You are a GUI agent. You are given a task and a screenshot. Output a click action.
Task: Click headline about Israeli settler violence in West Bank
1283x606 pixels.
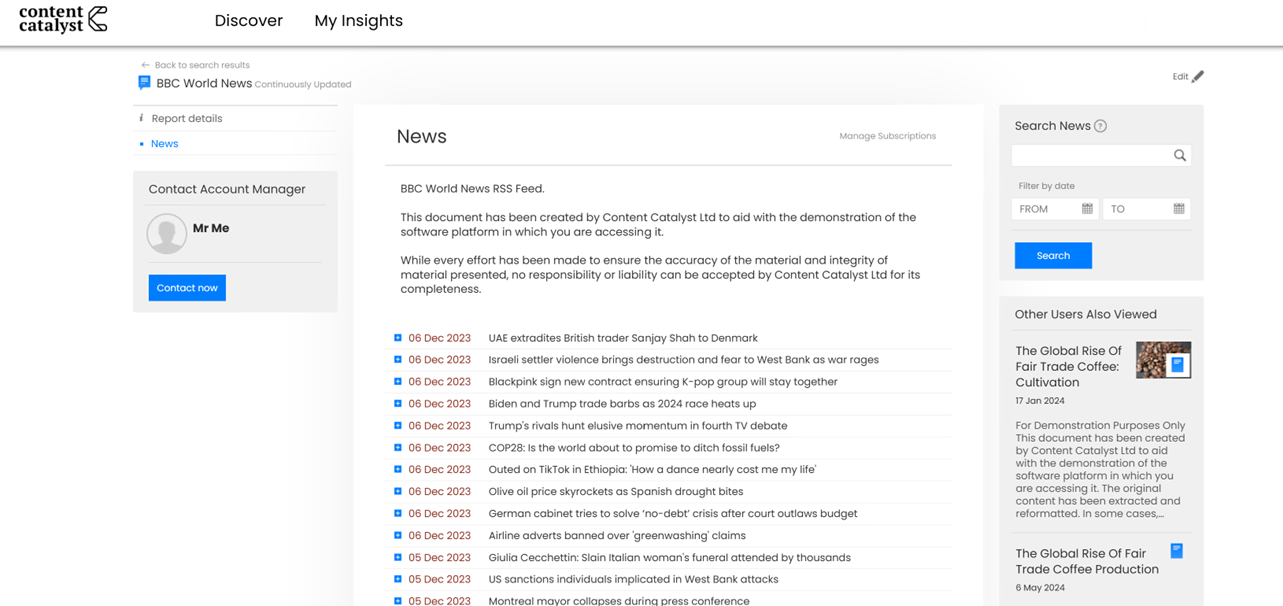click(684, 360)
